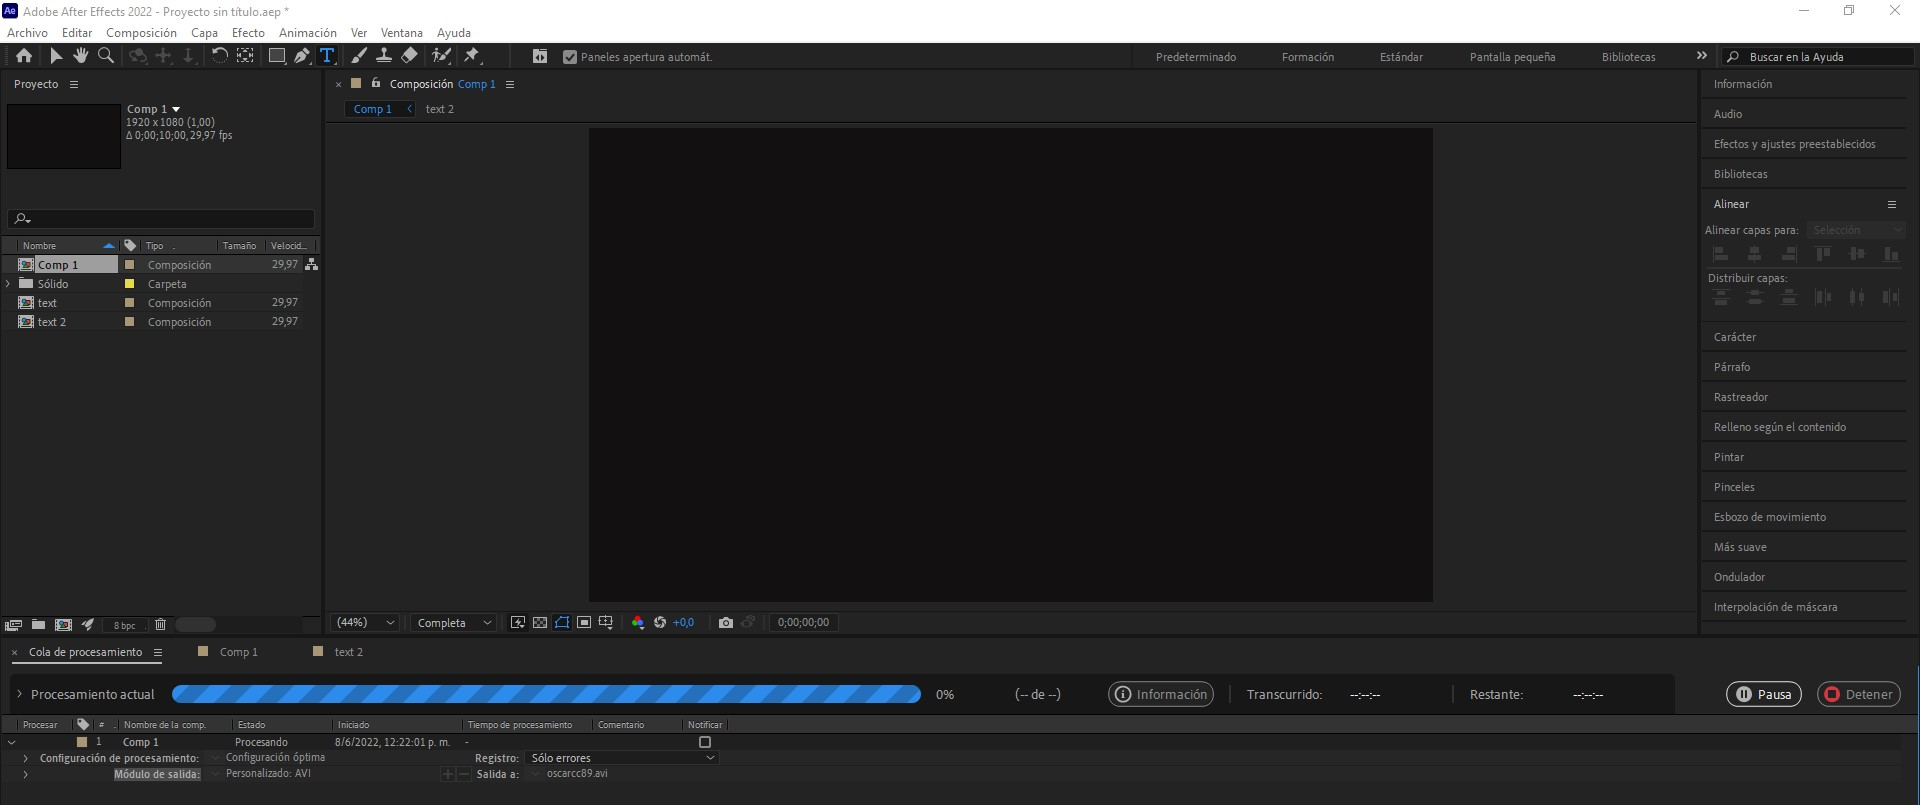
Task: Toggle mask and shape path visibility
Action: pos(562,622)
